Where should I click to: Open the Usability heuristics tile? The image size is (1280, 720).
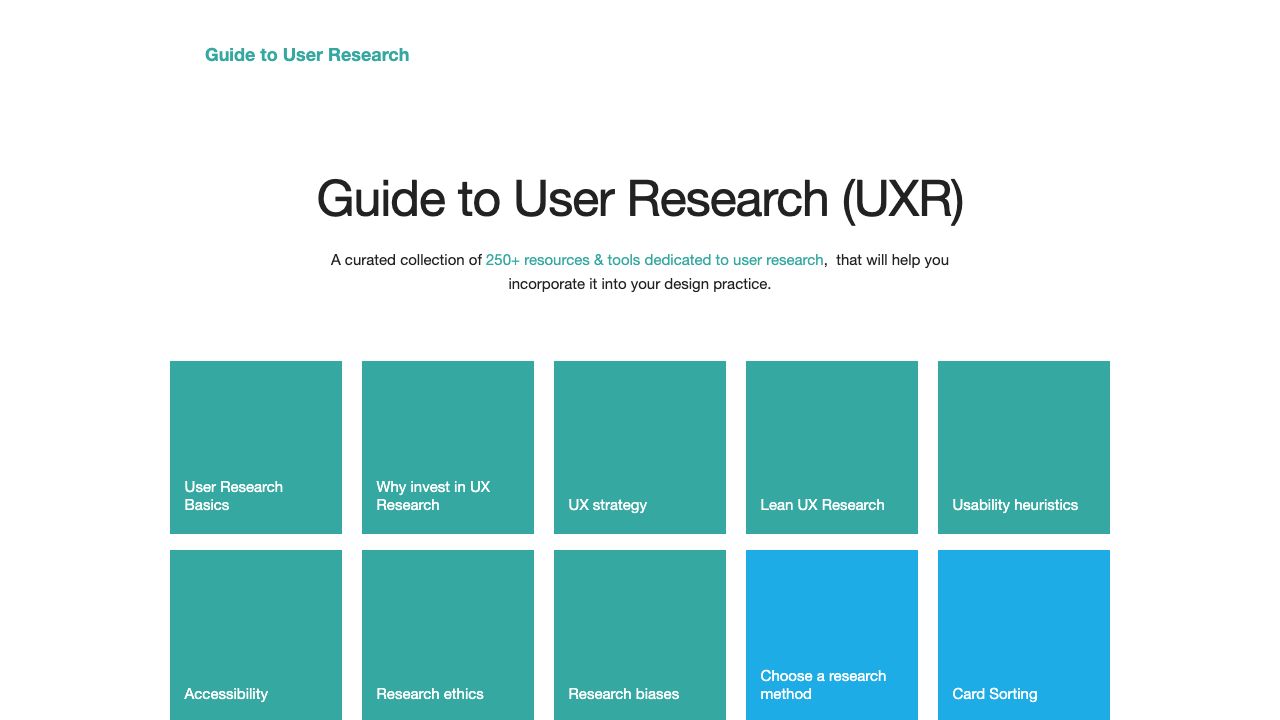click(x=1024, y=447)
